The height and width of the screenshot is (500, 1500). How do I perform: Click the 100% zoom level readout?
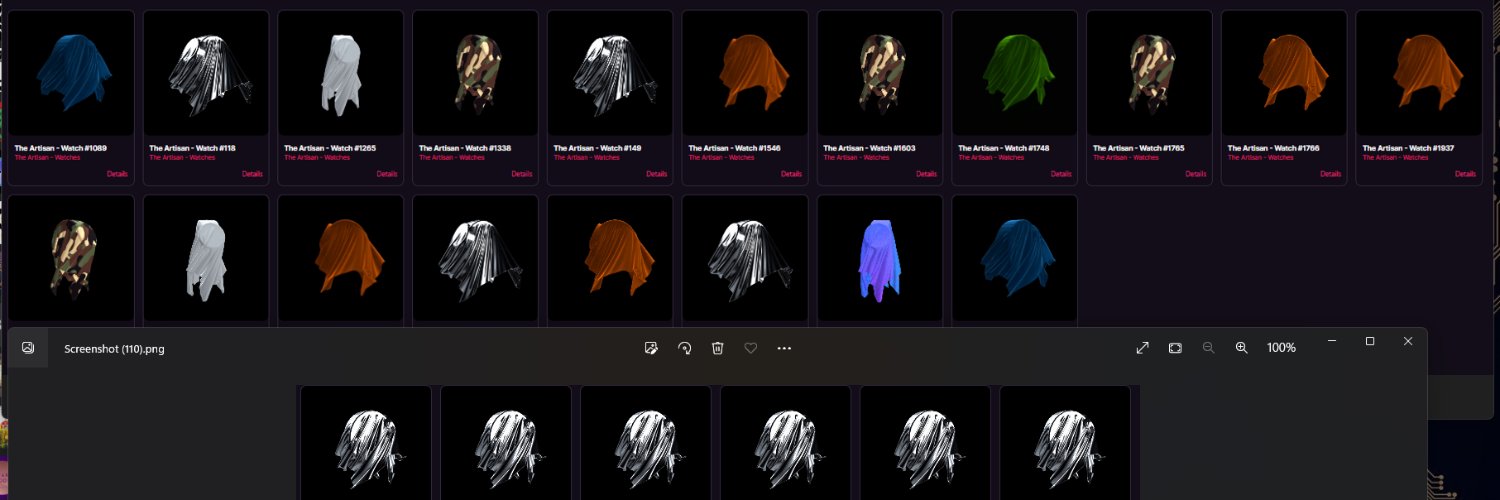[x=1281, y=348]
